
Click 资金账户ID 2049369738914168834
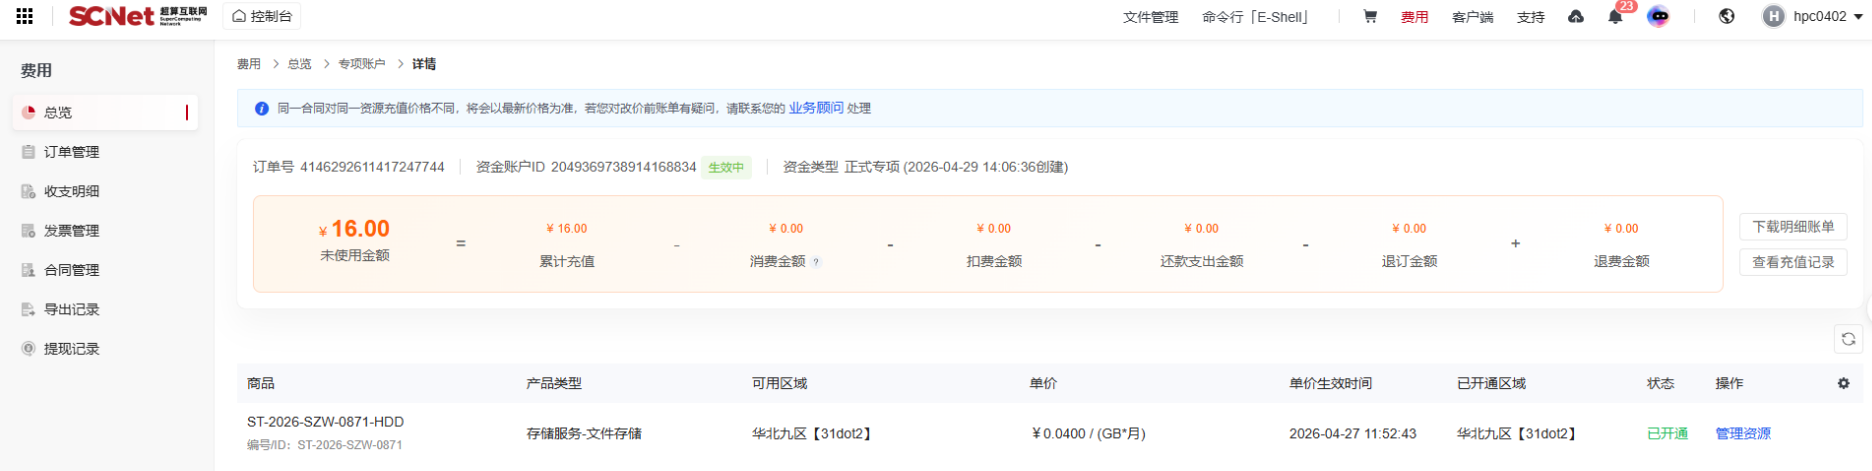(x=623, y=167)
